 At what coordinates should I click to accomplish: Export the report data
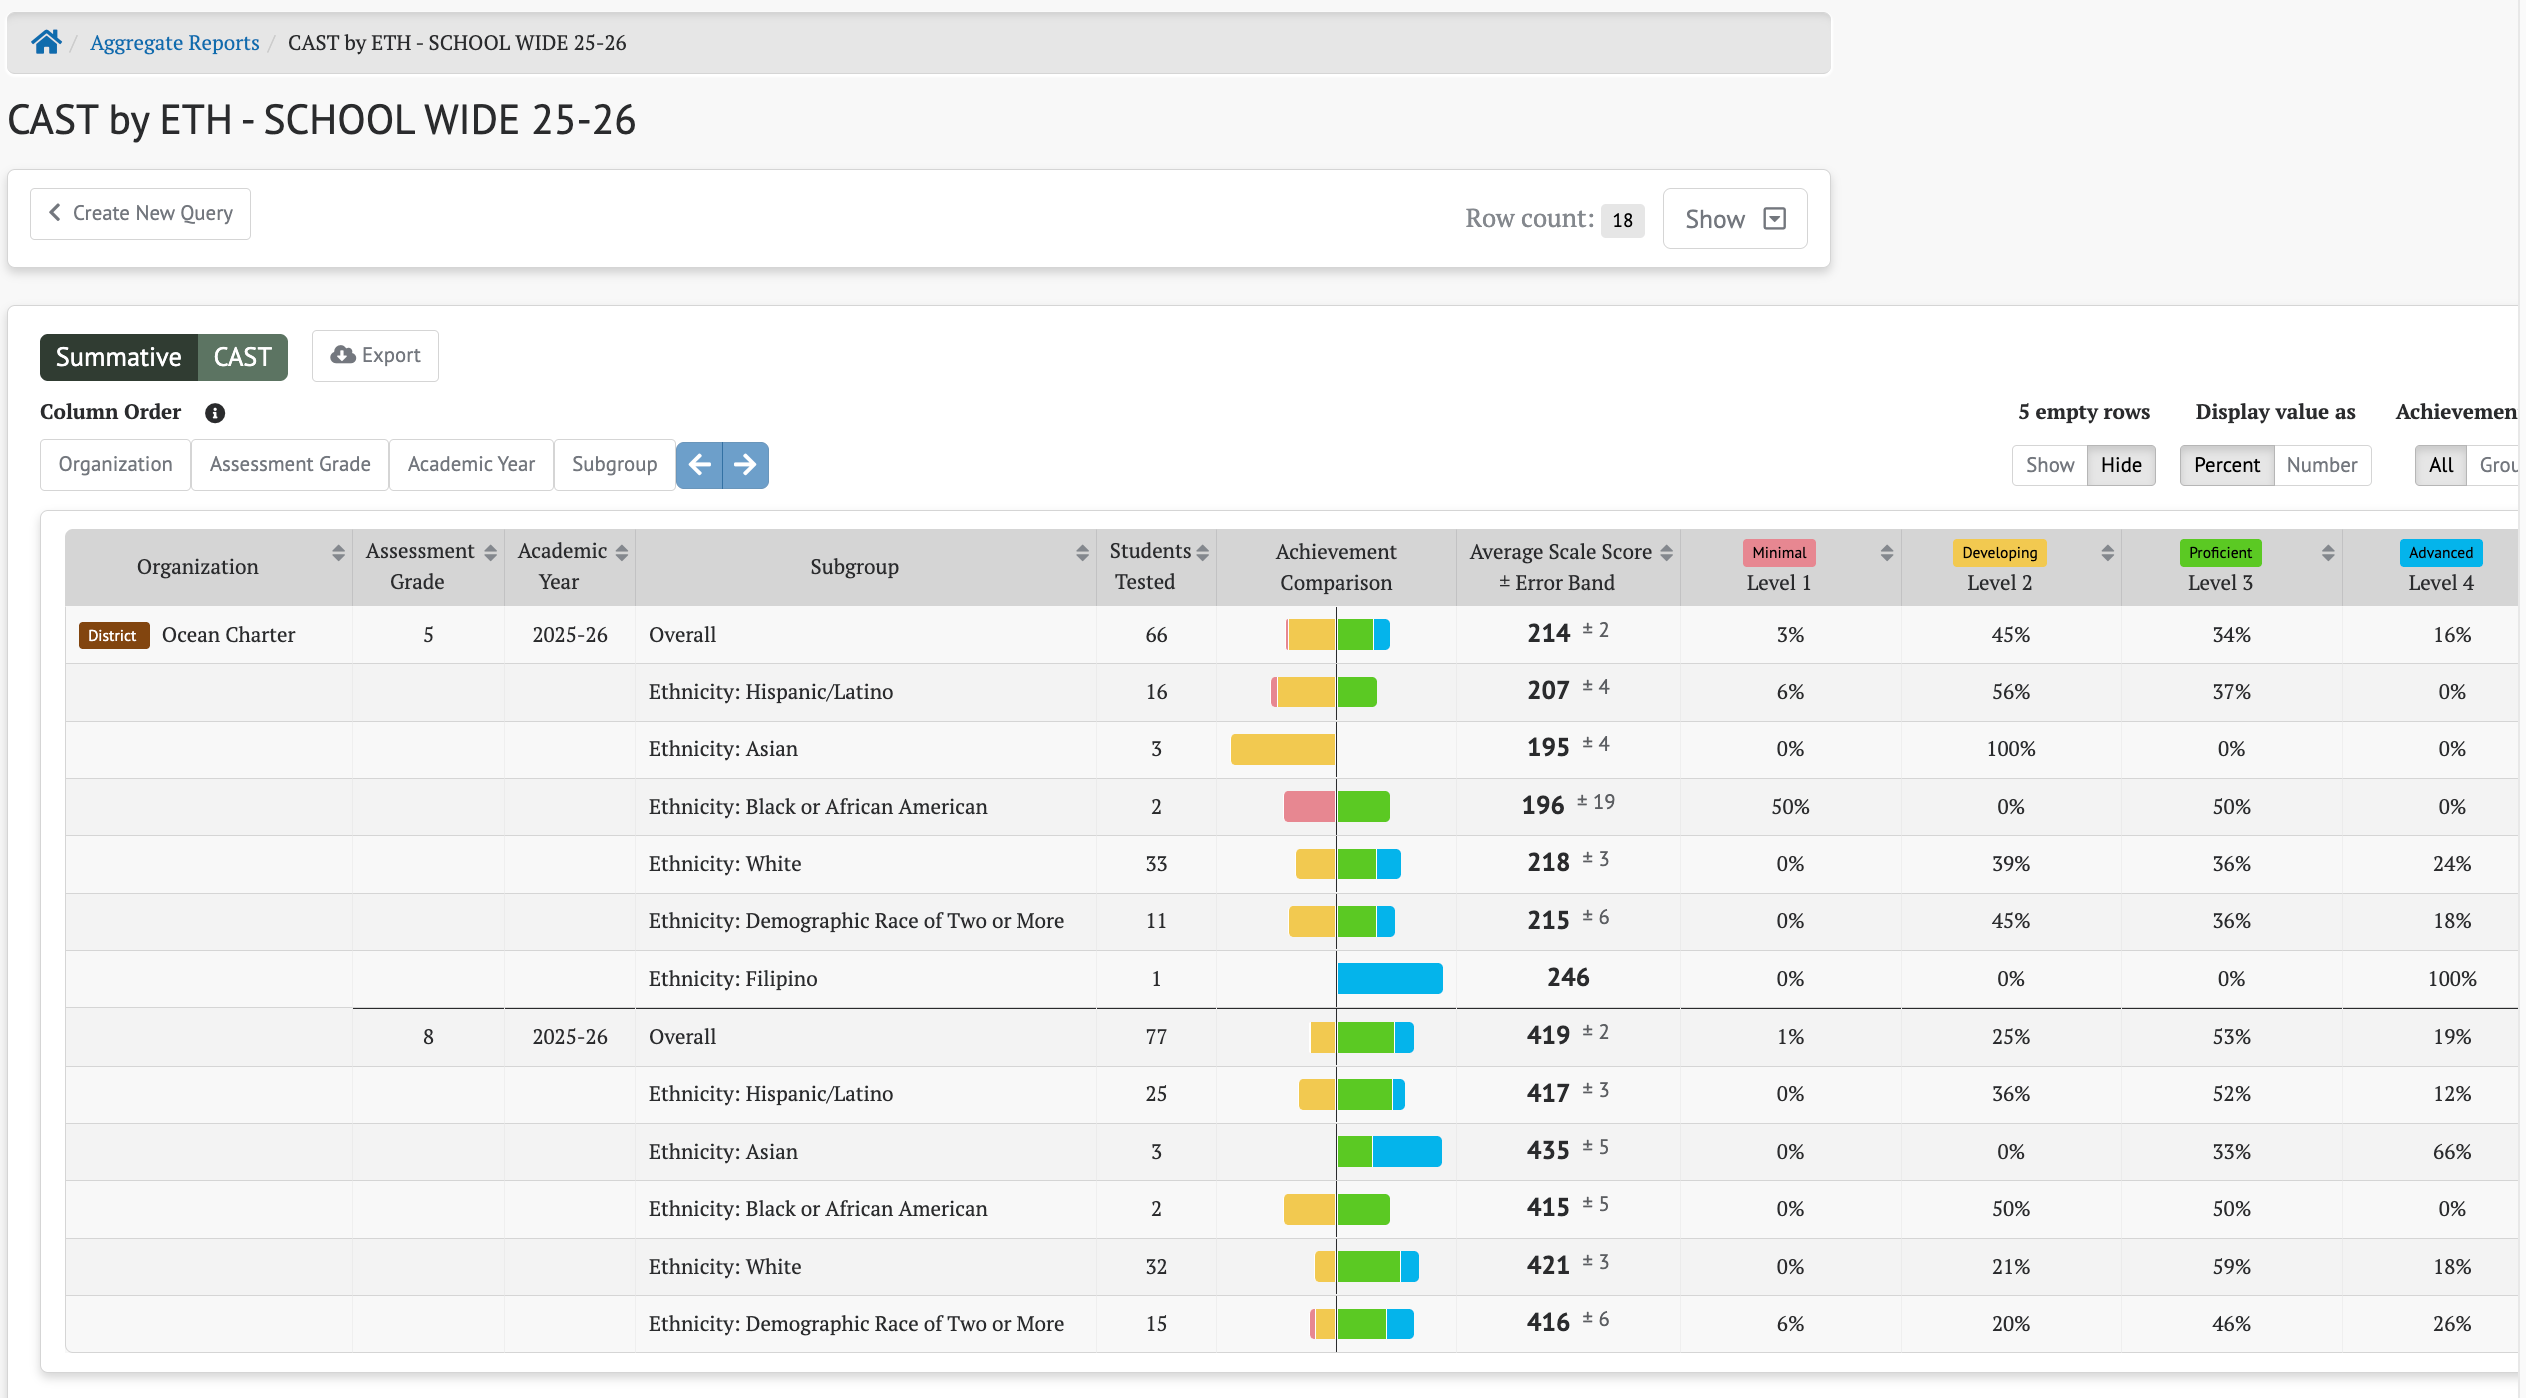tap(375, 356)
